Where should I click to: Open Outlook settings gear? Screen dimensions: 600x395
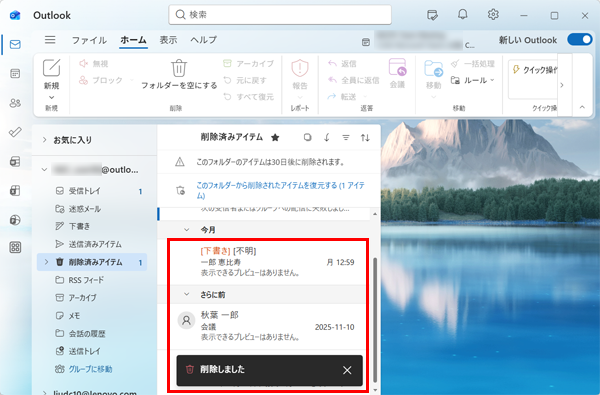coord(493,15)
